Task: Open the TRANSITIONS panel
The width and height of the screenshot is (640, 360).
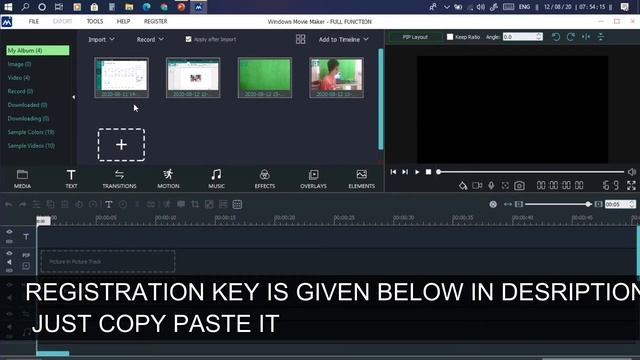Action: pyautogui.click(x=119, y=179)
